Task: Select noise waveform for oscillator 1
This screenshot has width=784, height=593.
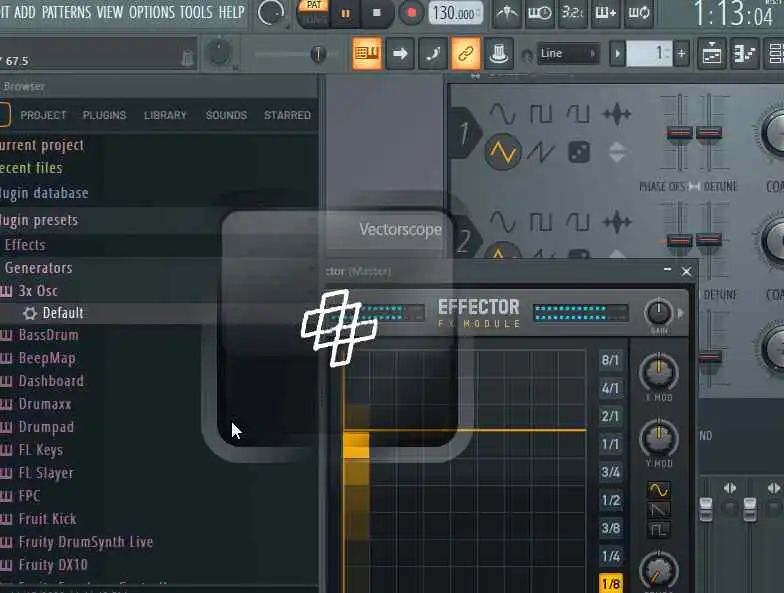Action: (x=616, y=114)
